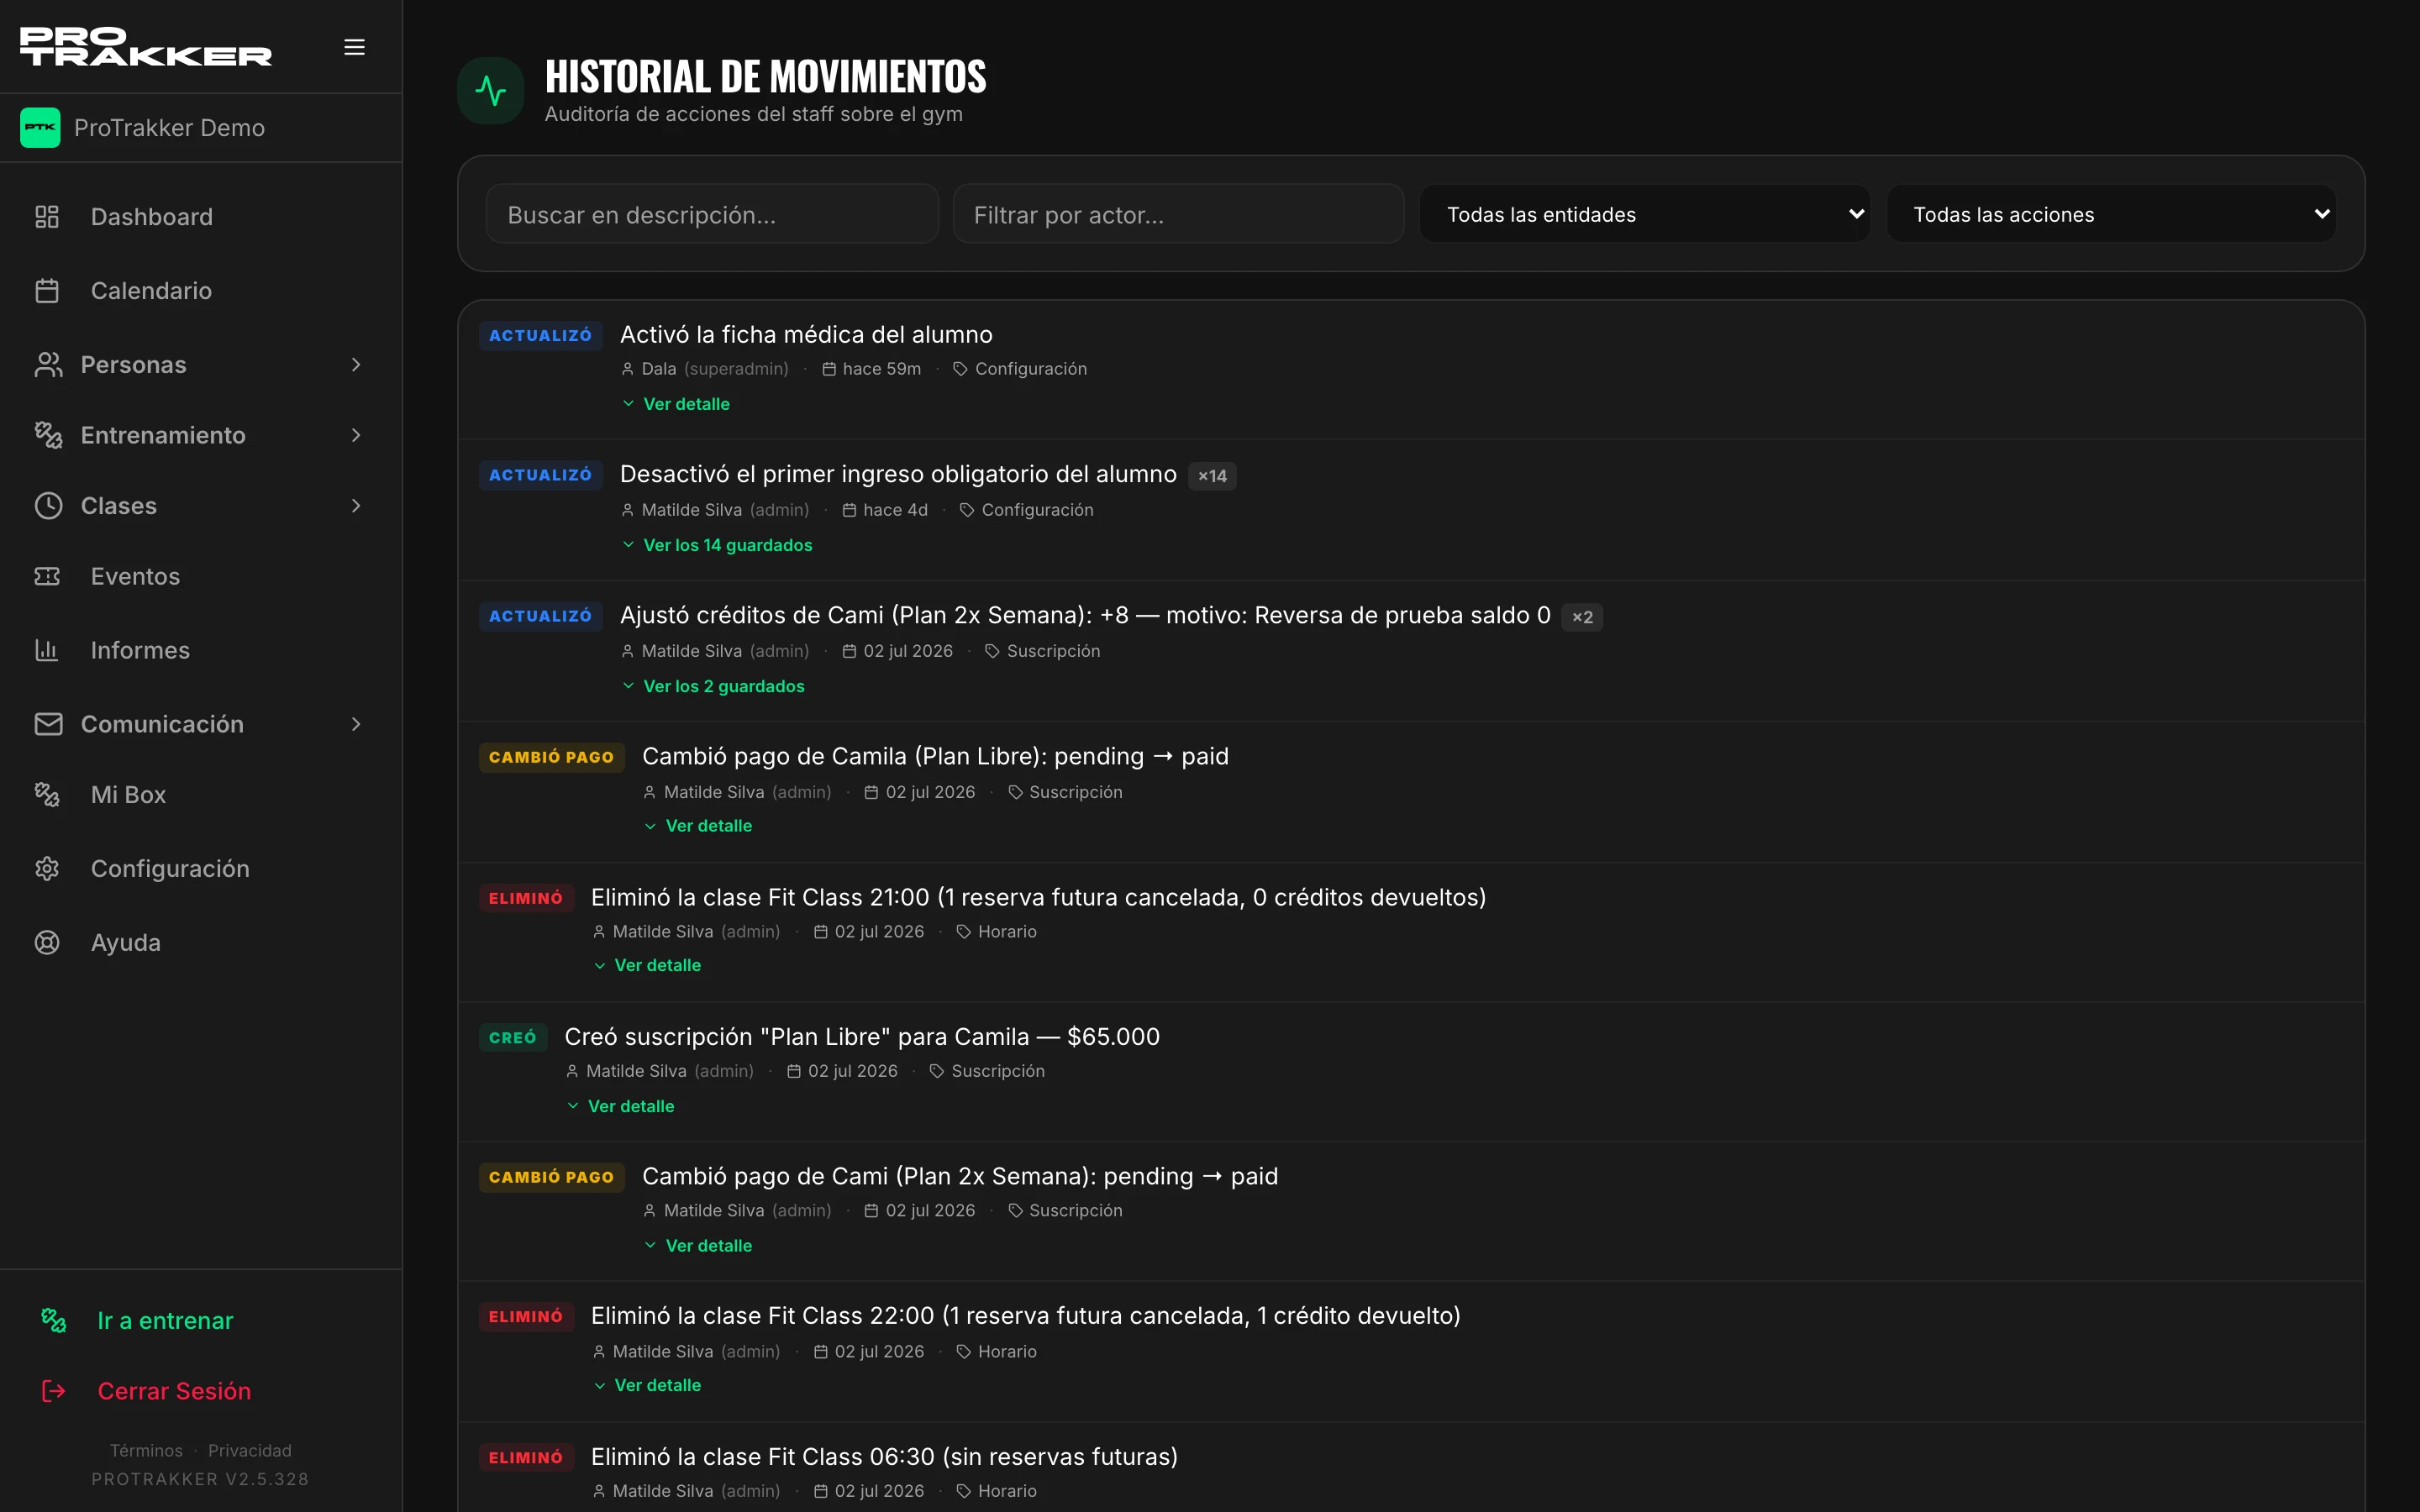Open the Todas las entidades dropdown
2420x1512 pixels.
pos(1644,214)
